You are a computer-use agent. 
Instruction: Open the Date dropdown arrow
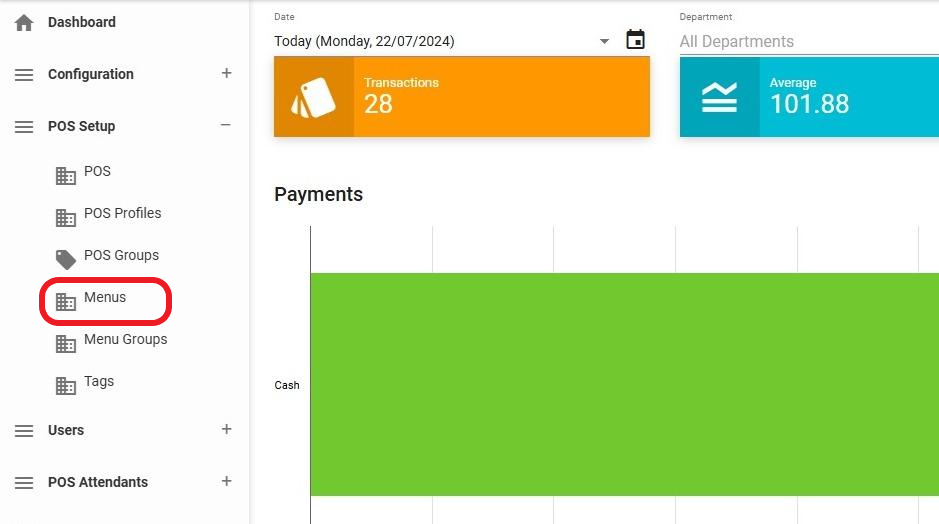604,42
